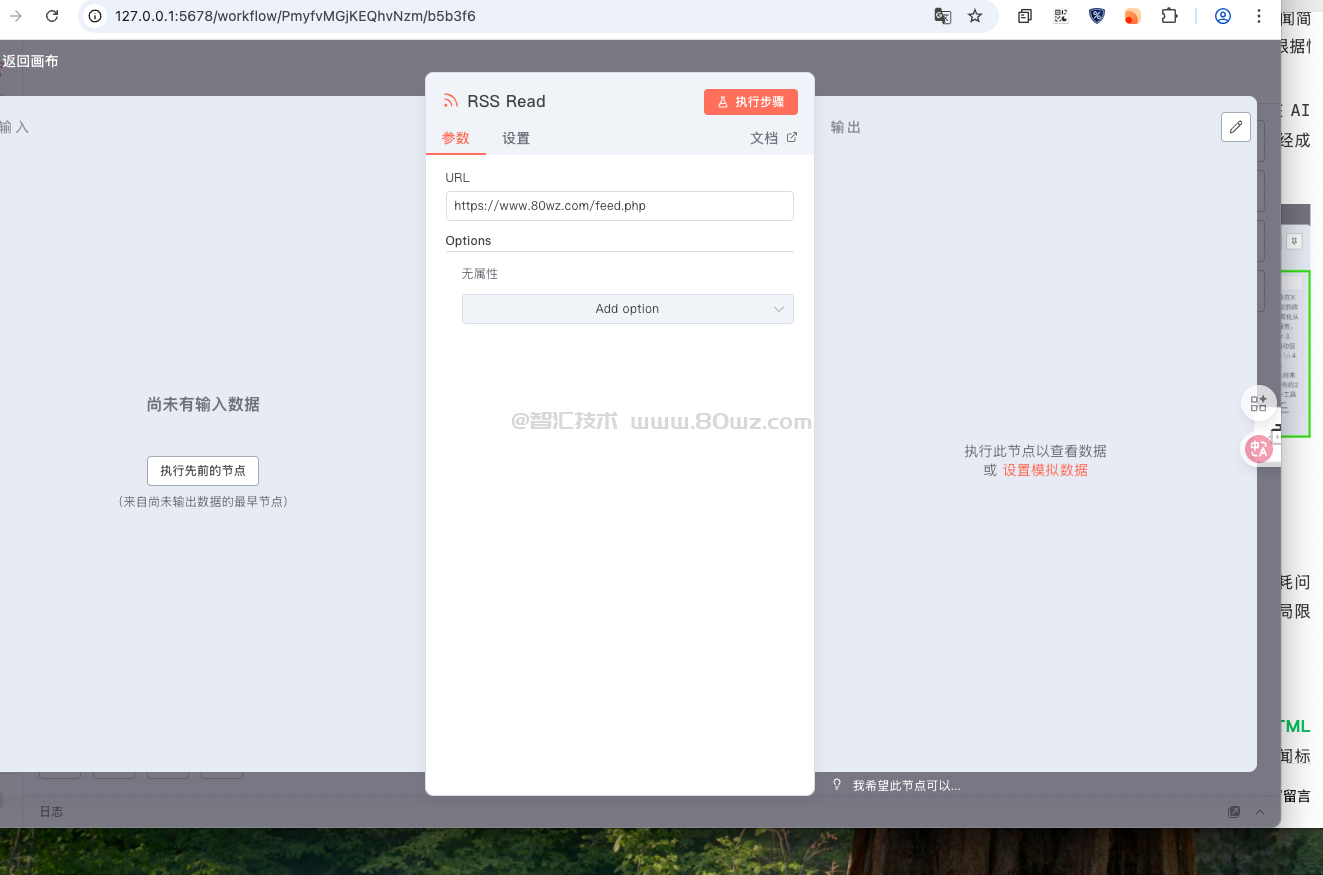Click the 执行先前的节点 button
The height and width of the screenshot is (875, 1323).
pyautogui.click(x=203, y=470)
